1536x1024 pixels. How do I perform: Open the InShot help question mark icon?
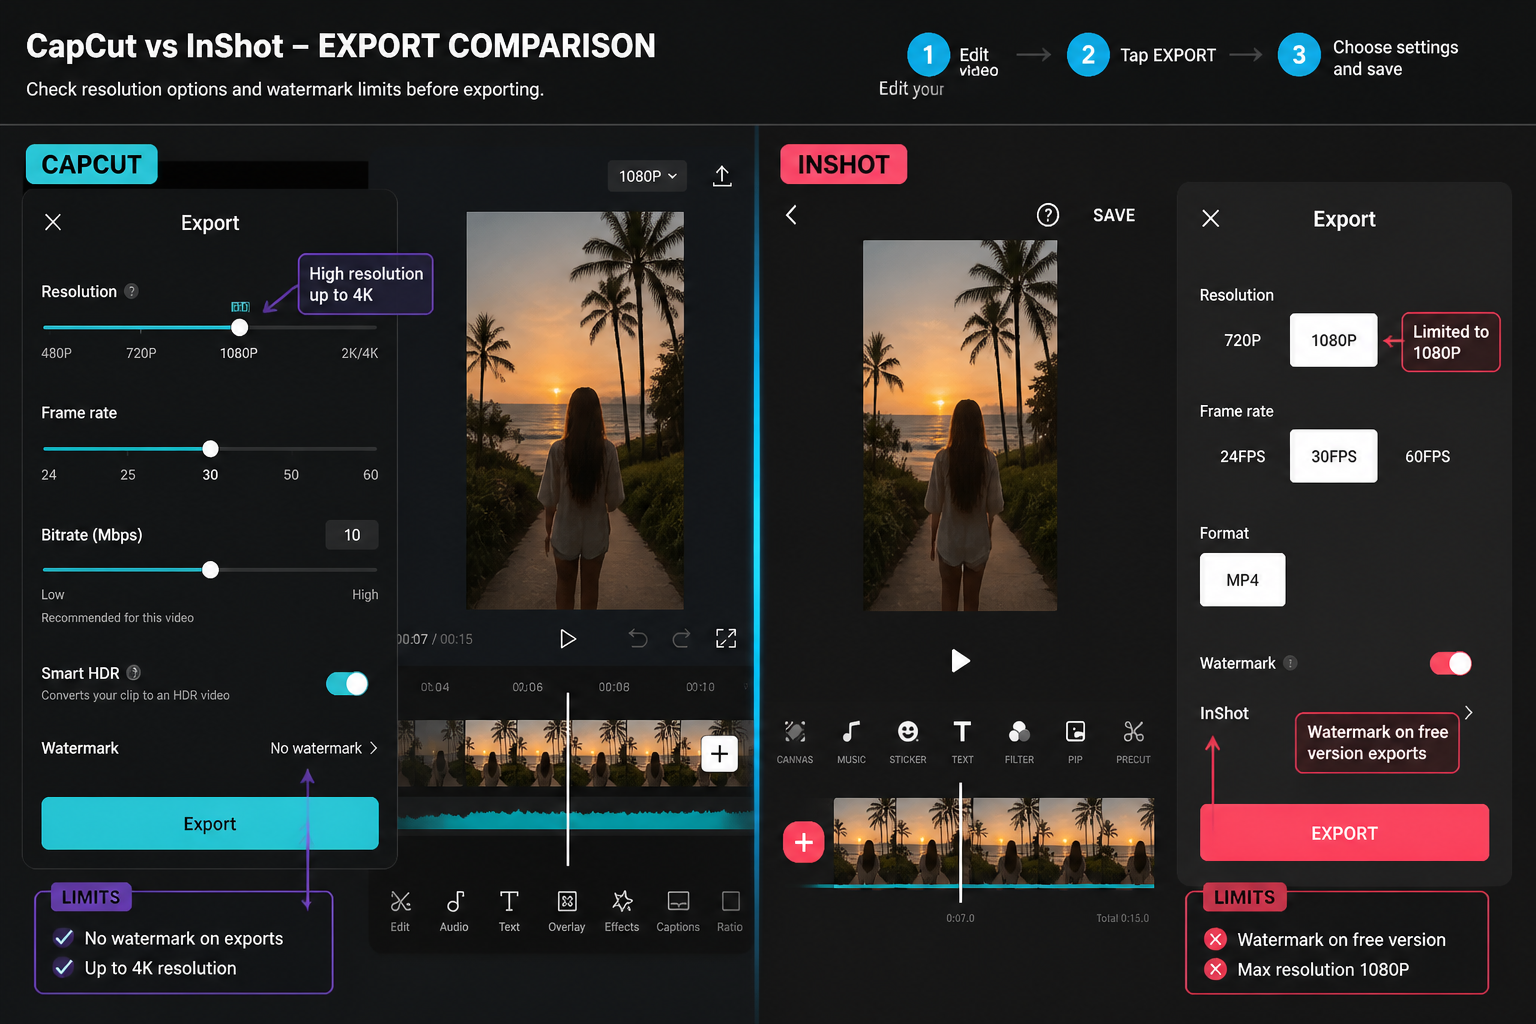click(x=1047, y=215)
